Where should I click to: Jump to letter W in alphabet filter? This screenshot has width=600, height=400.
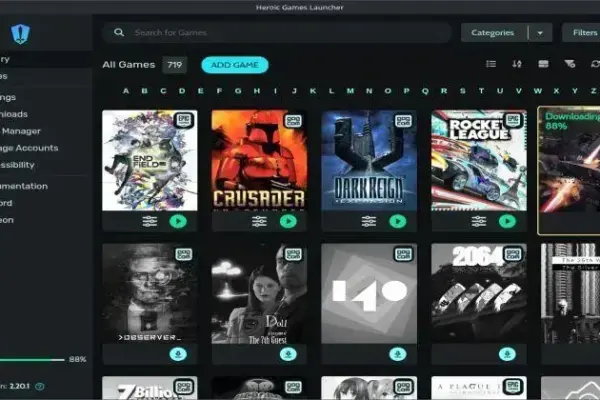pyautogui.click(x=538, y=91)
